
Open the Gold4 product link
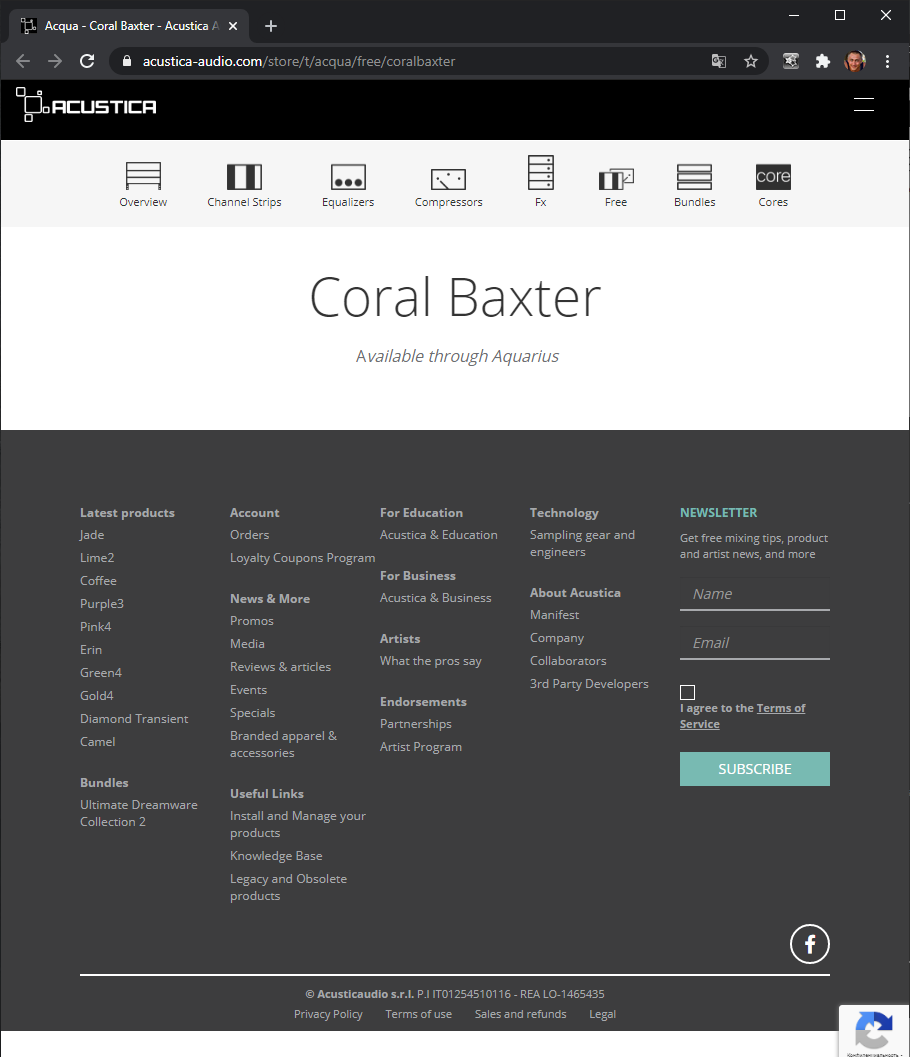click(97, 696)
